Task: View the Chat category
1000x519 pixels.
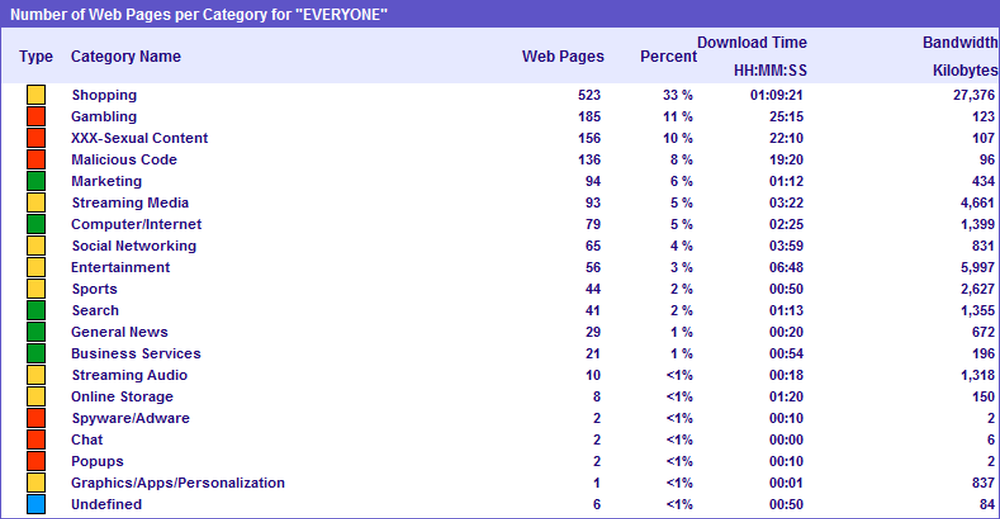Action: click(87, 439)
